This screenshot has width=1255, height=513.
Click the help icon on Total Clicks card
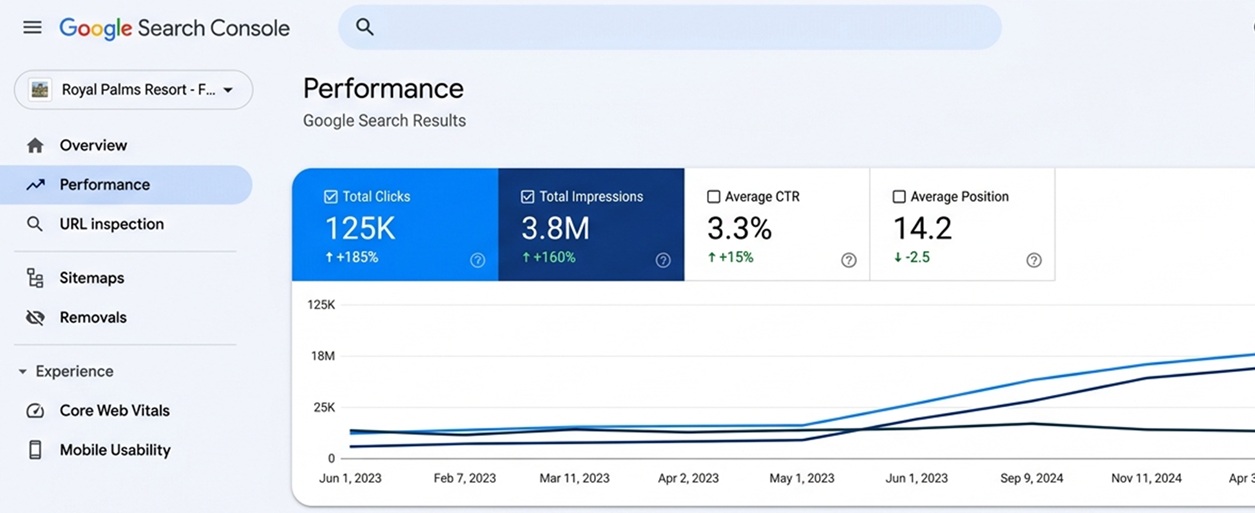tap(478, 260)
